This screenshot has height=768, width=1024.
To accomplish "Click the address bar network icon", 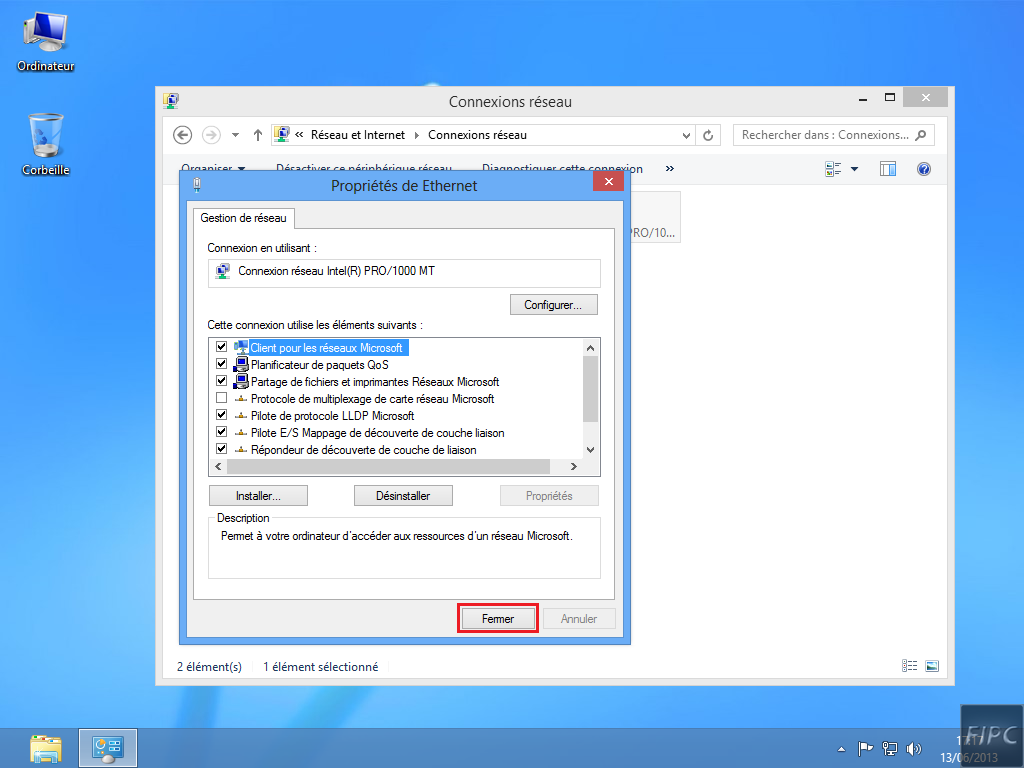I will click(281, 134).
